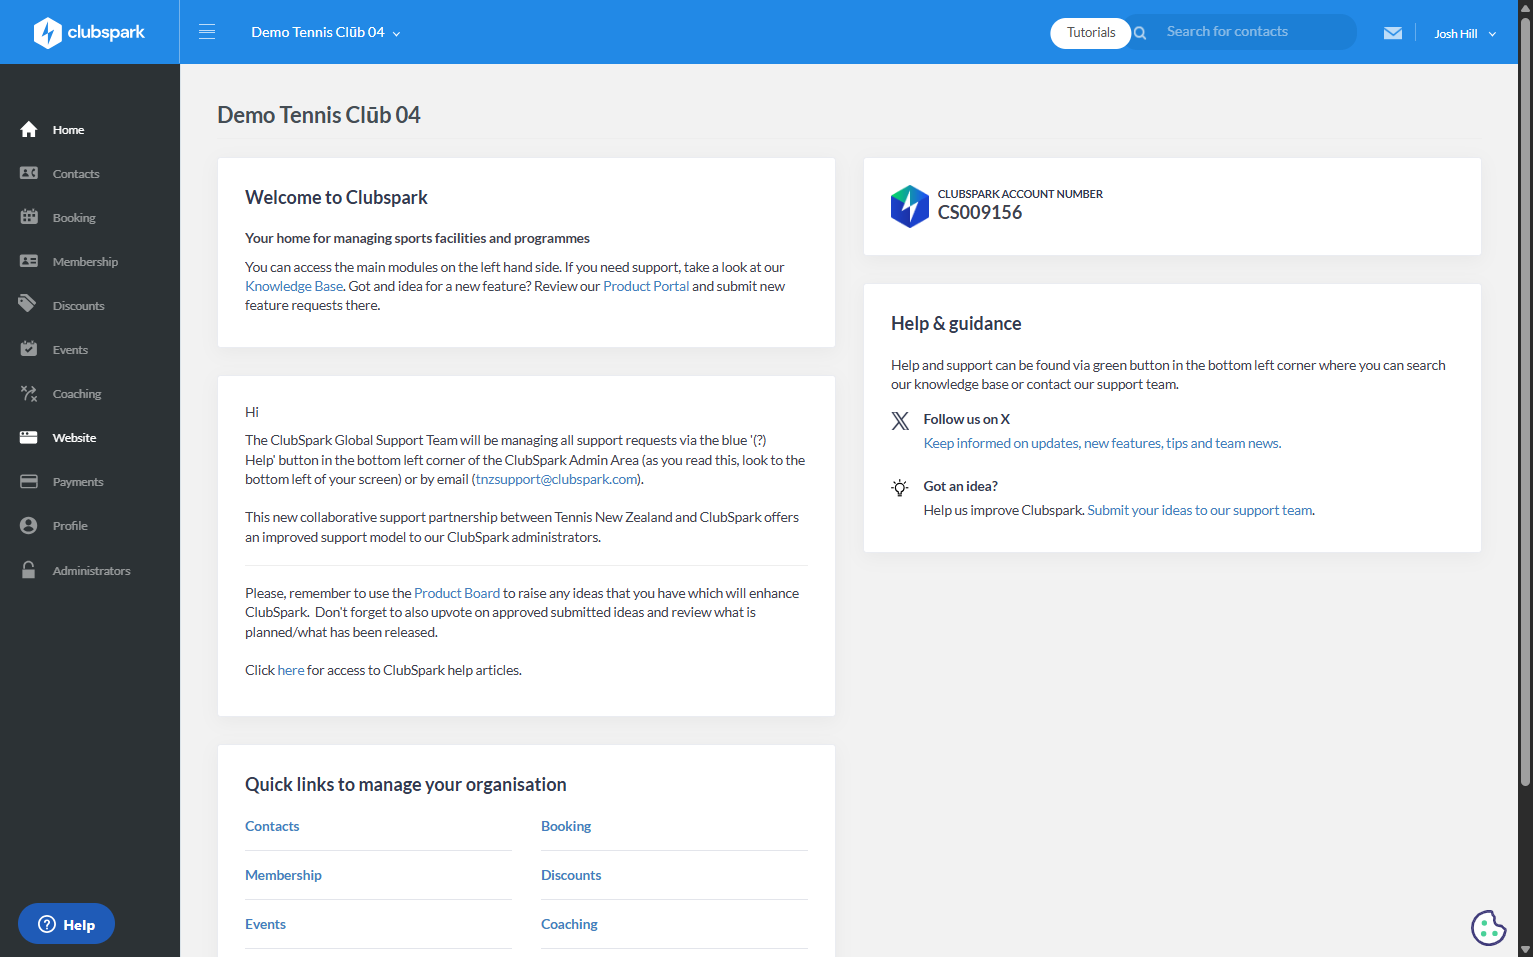Open the Membership quick link
Image resolution: width=1533 pixels, height=957 pixels.
[283, 875]
